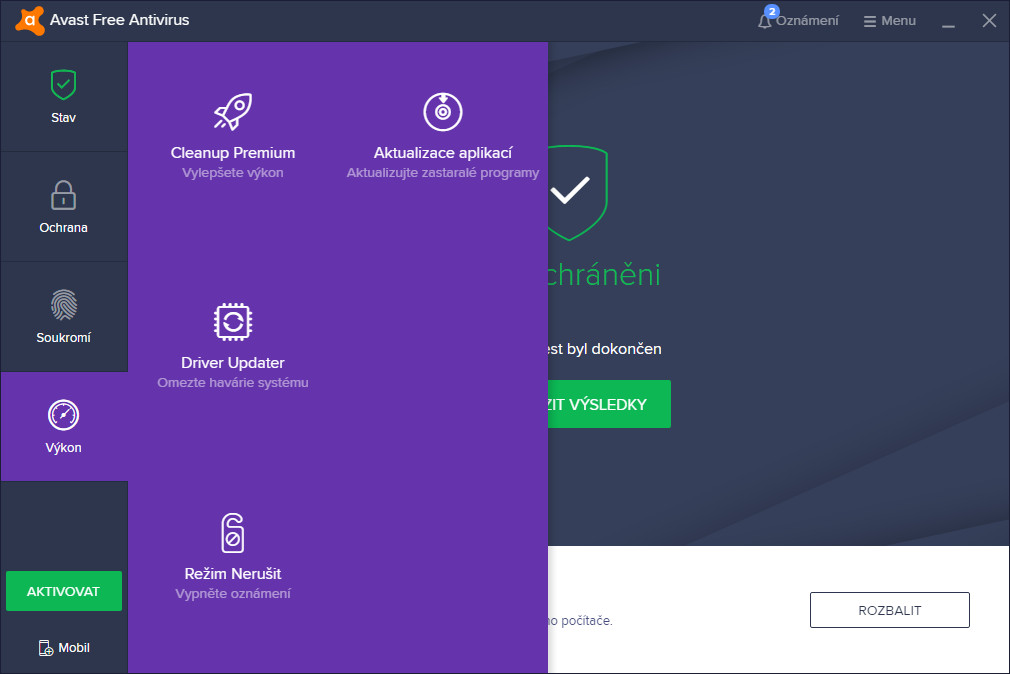Launch Cleanup Premium rocket icon
The image size is (1010, 674).
pos(233,111)
